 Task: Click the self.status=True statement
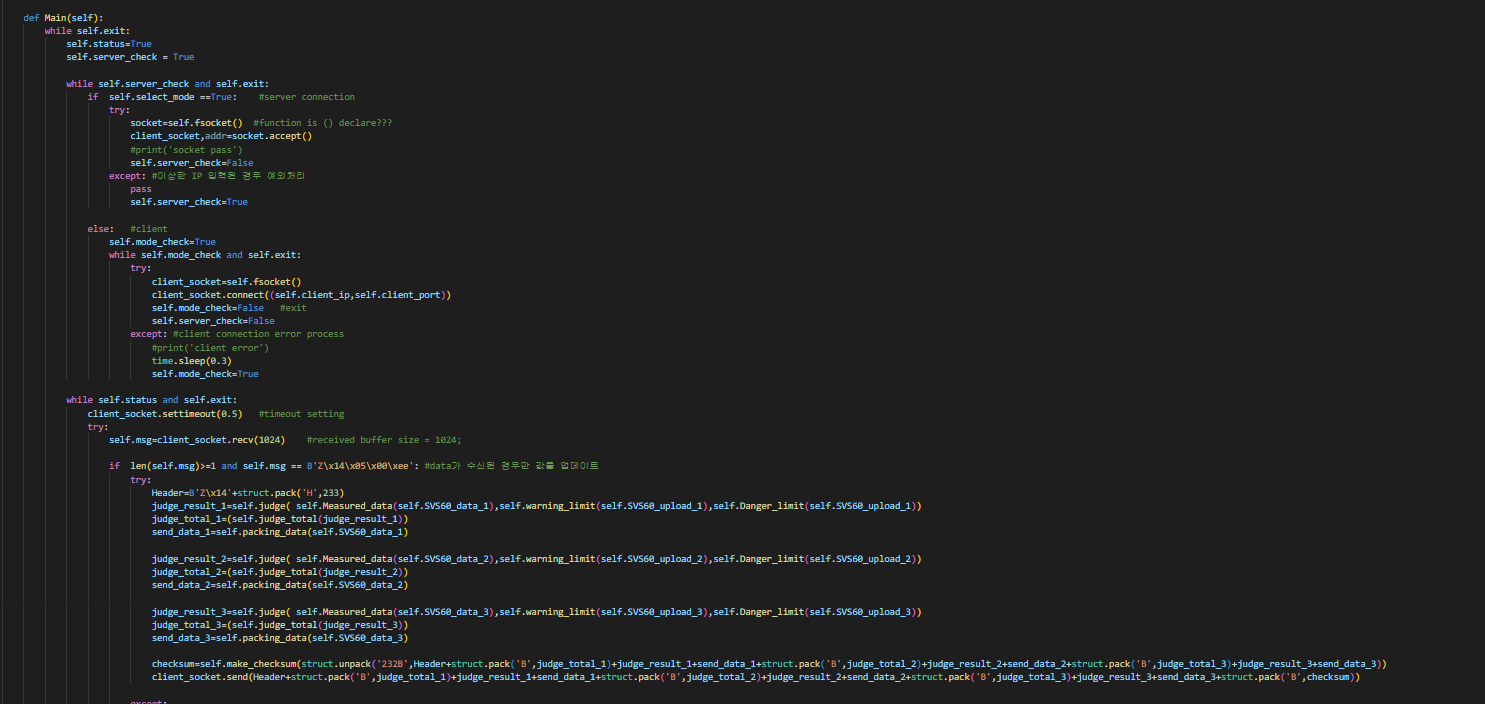pos(109,44)
